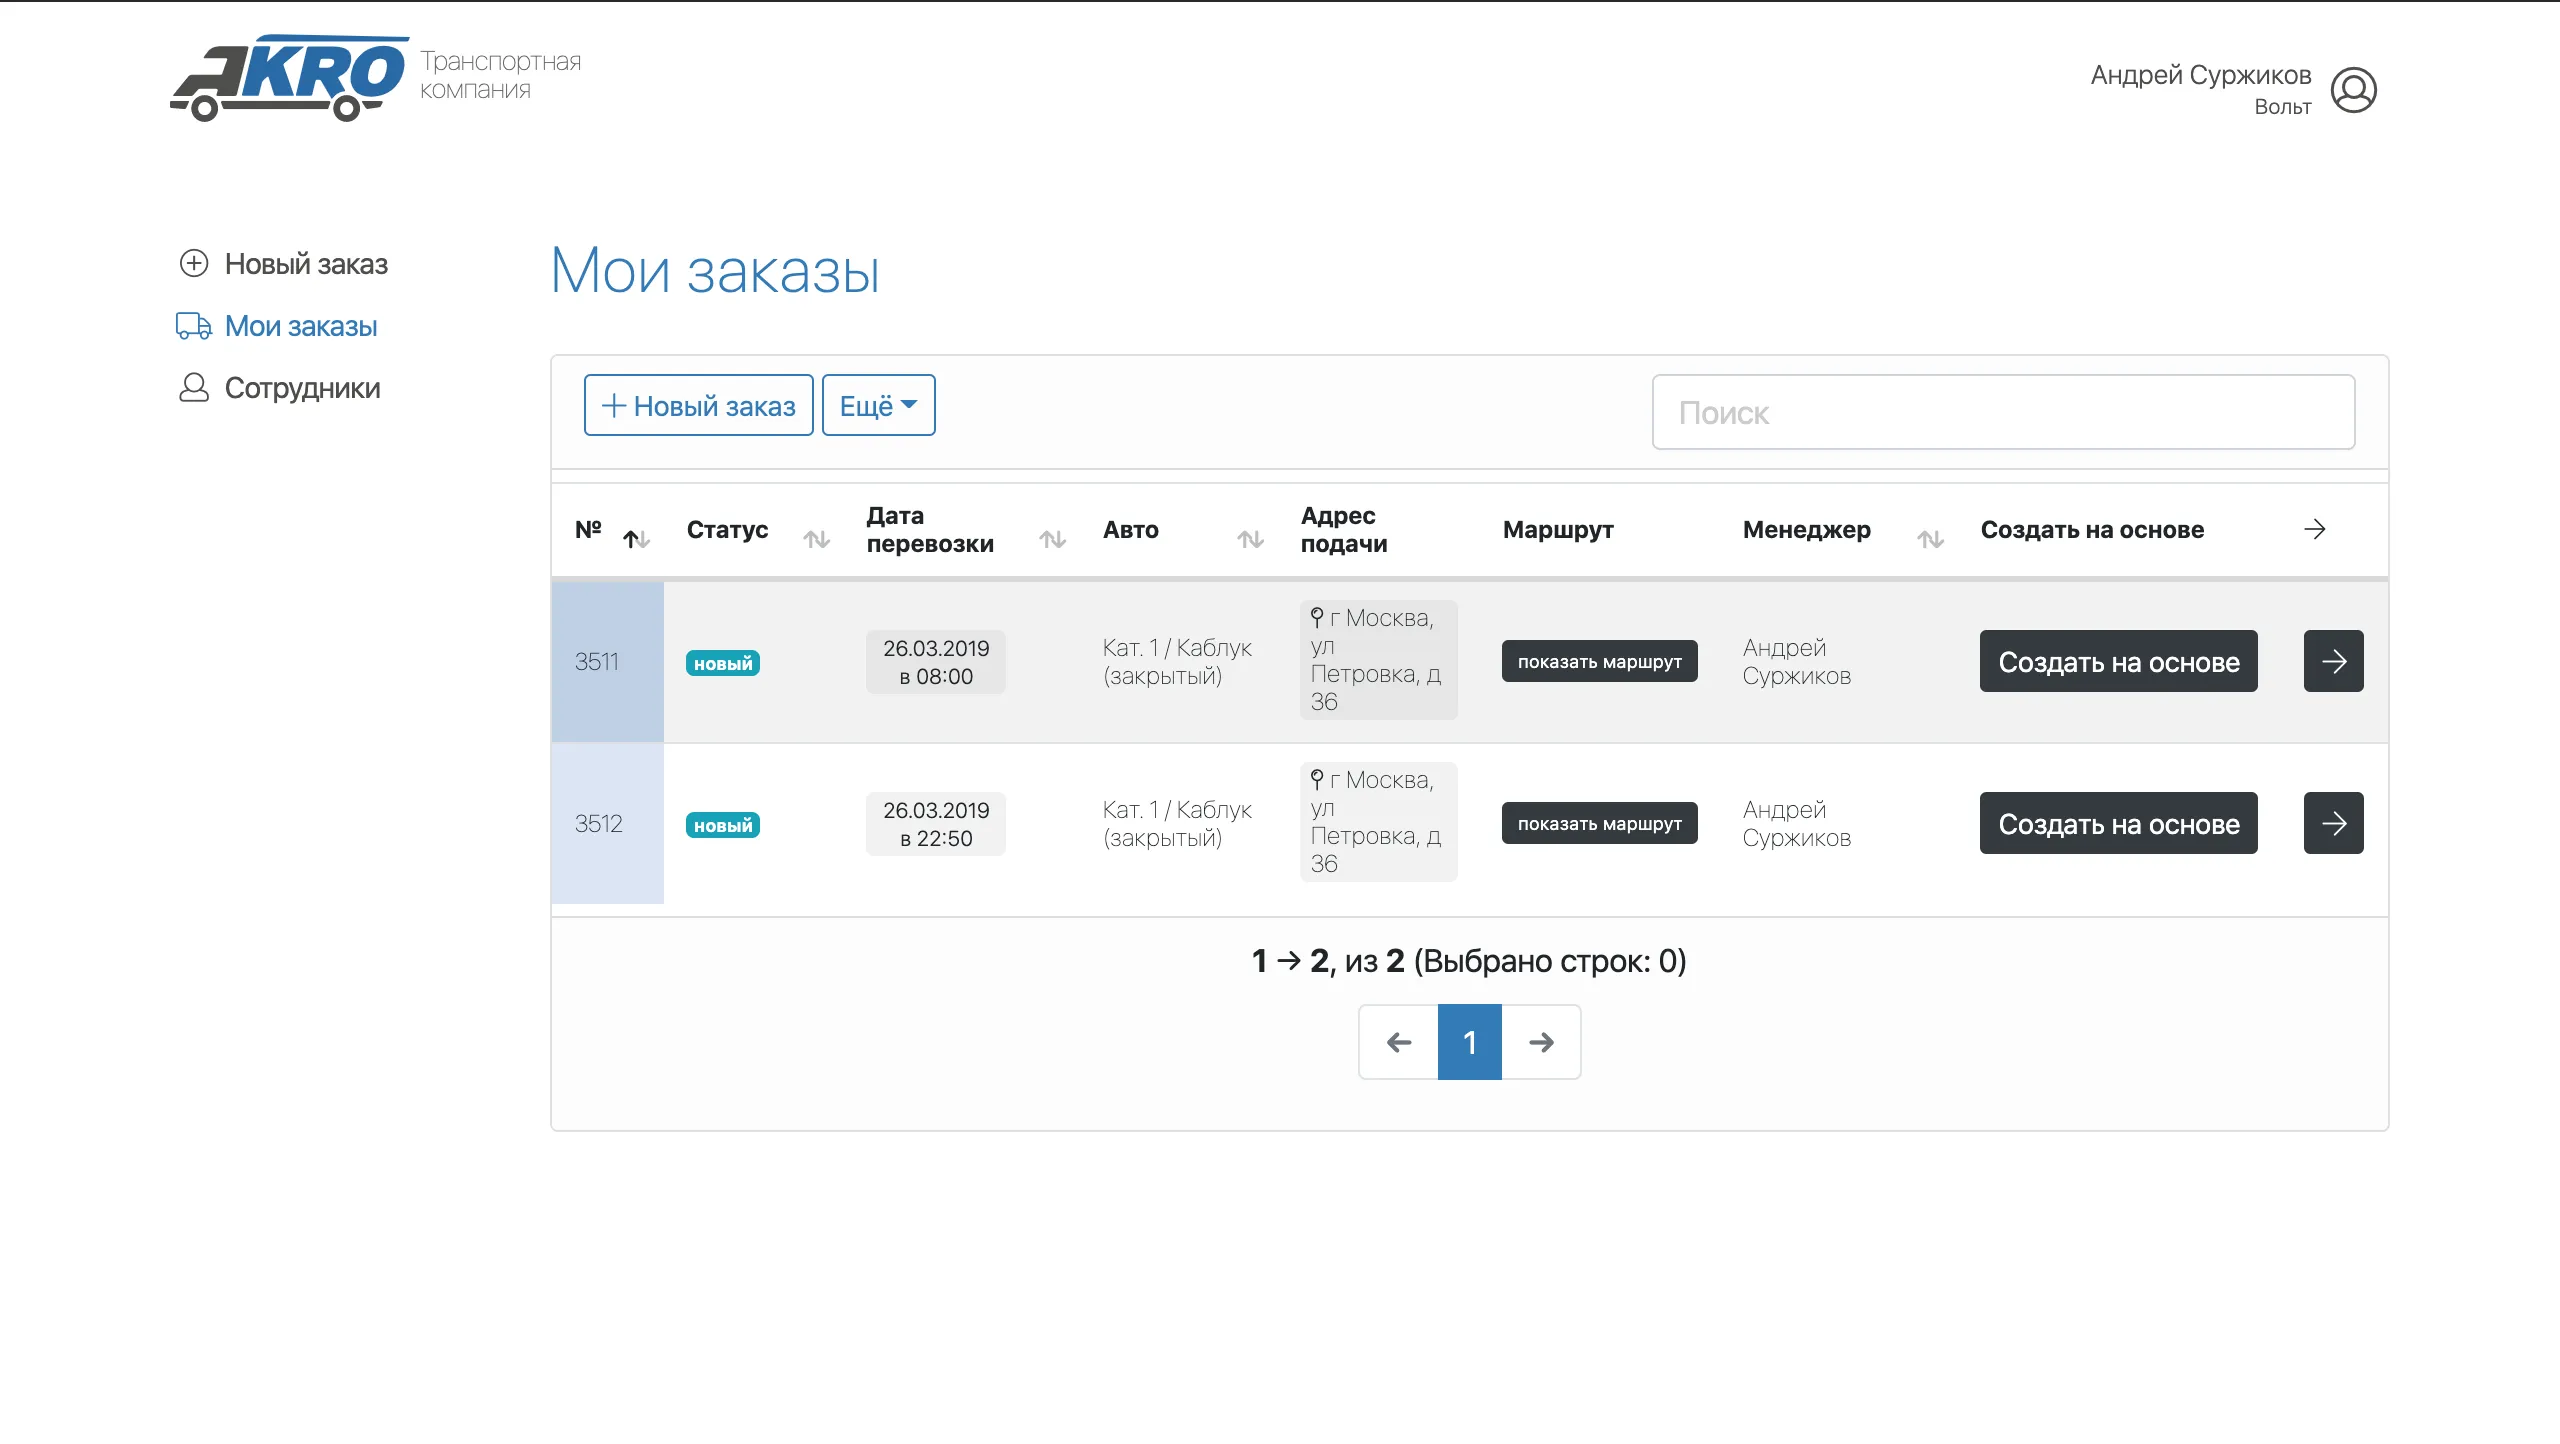Viewport: 2560px width, 1444px height.
Task: Sort table by № column
Action: point(636,539)
